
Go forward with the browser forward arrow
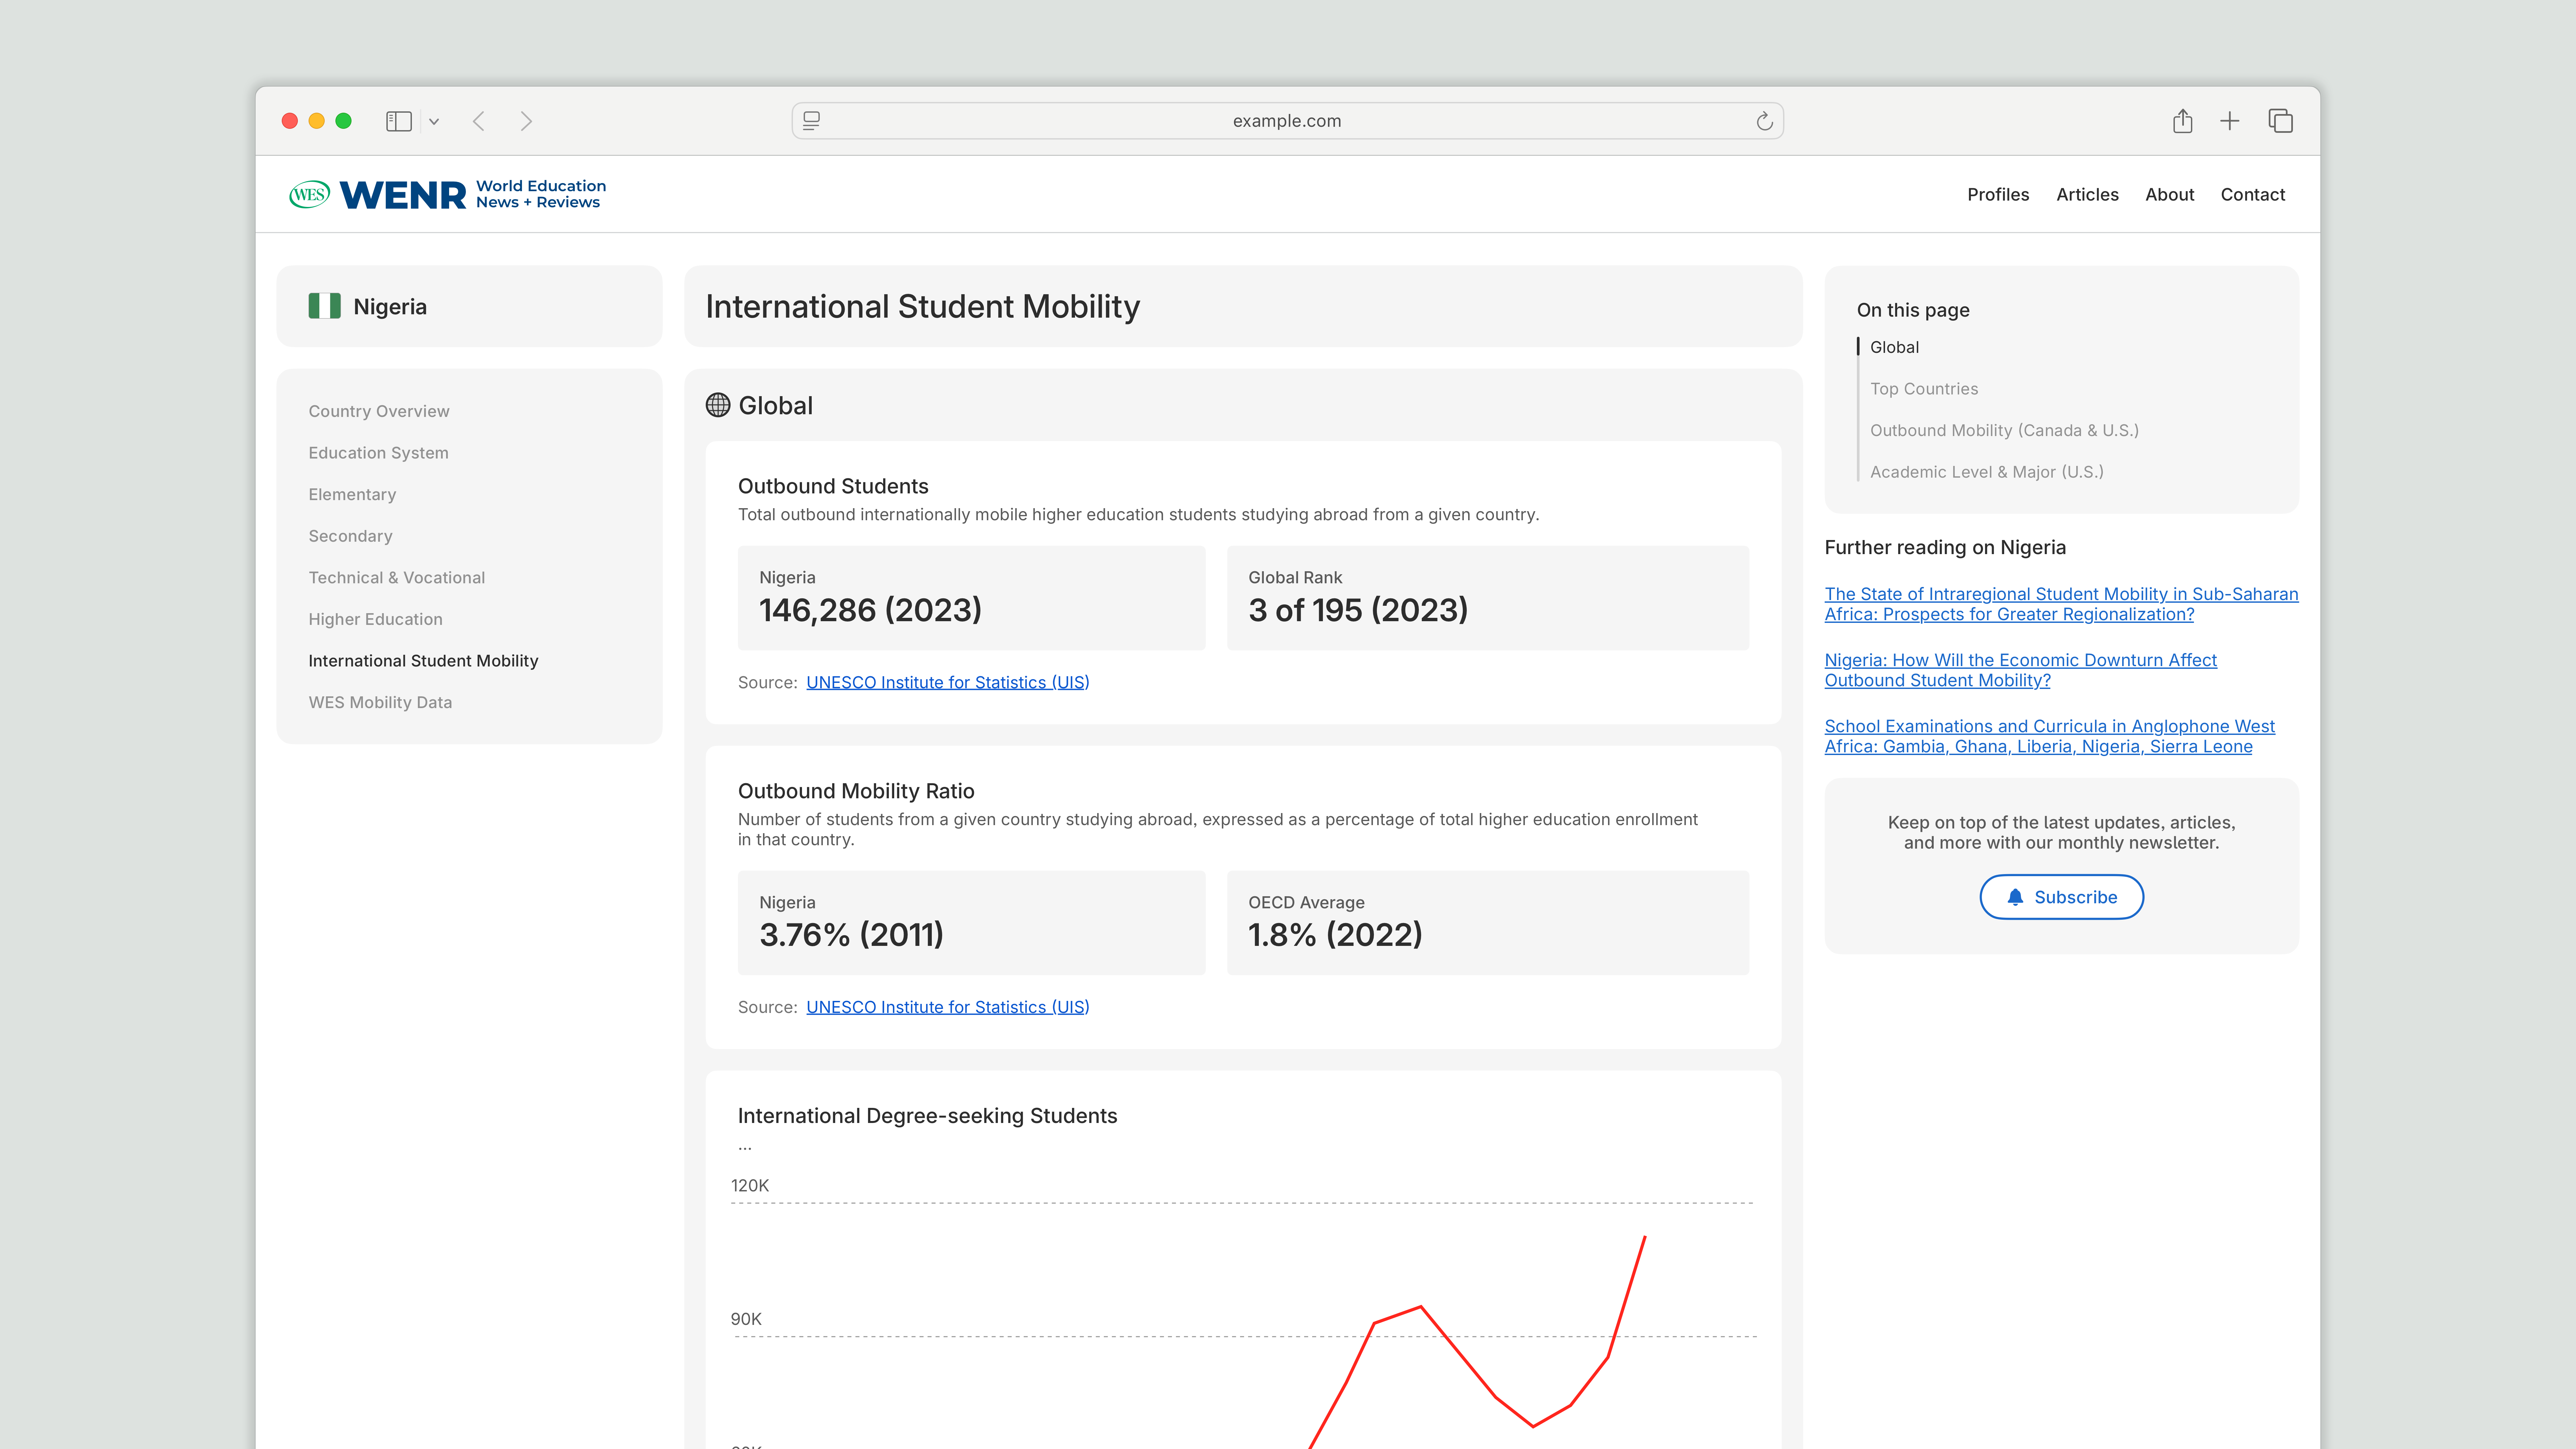(526, 121)
